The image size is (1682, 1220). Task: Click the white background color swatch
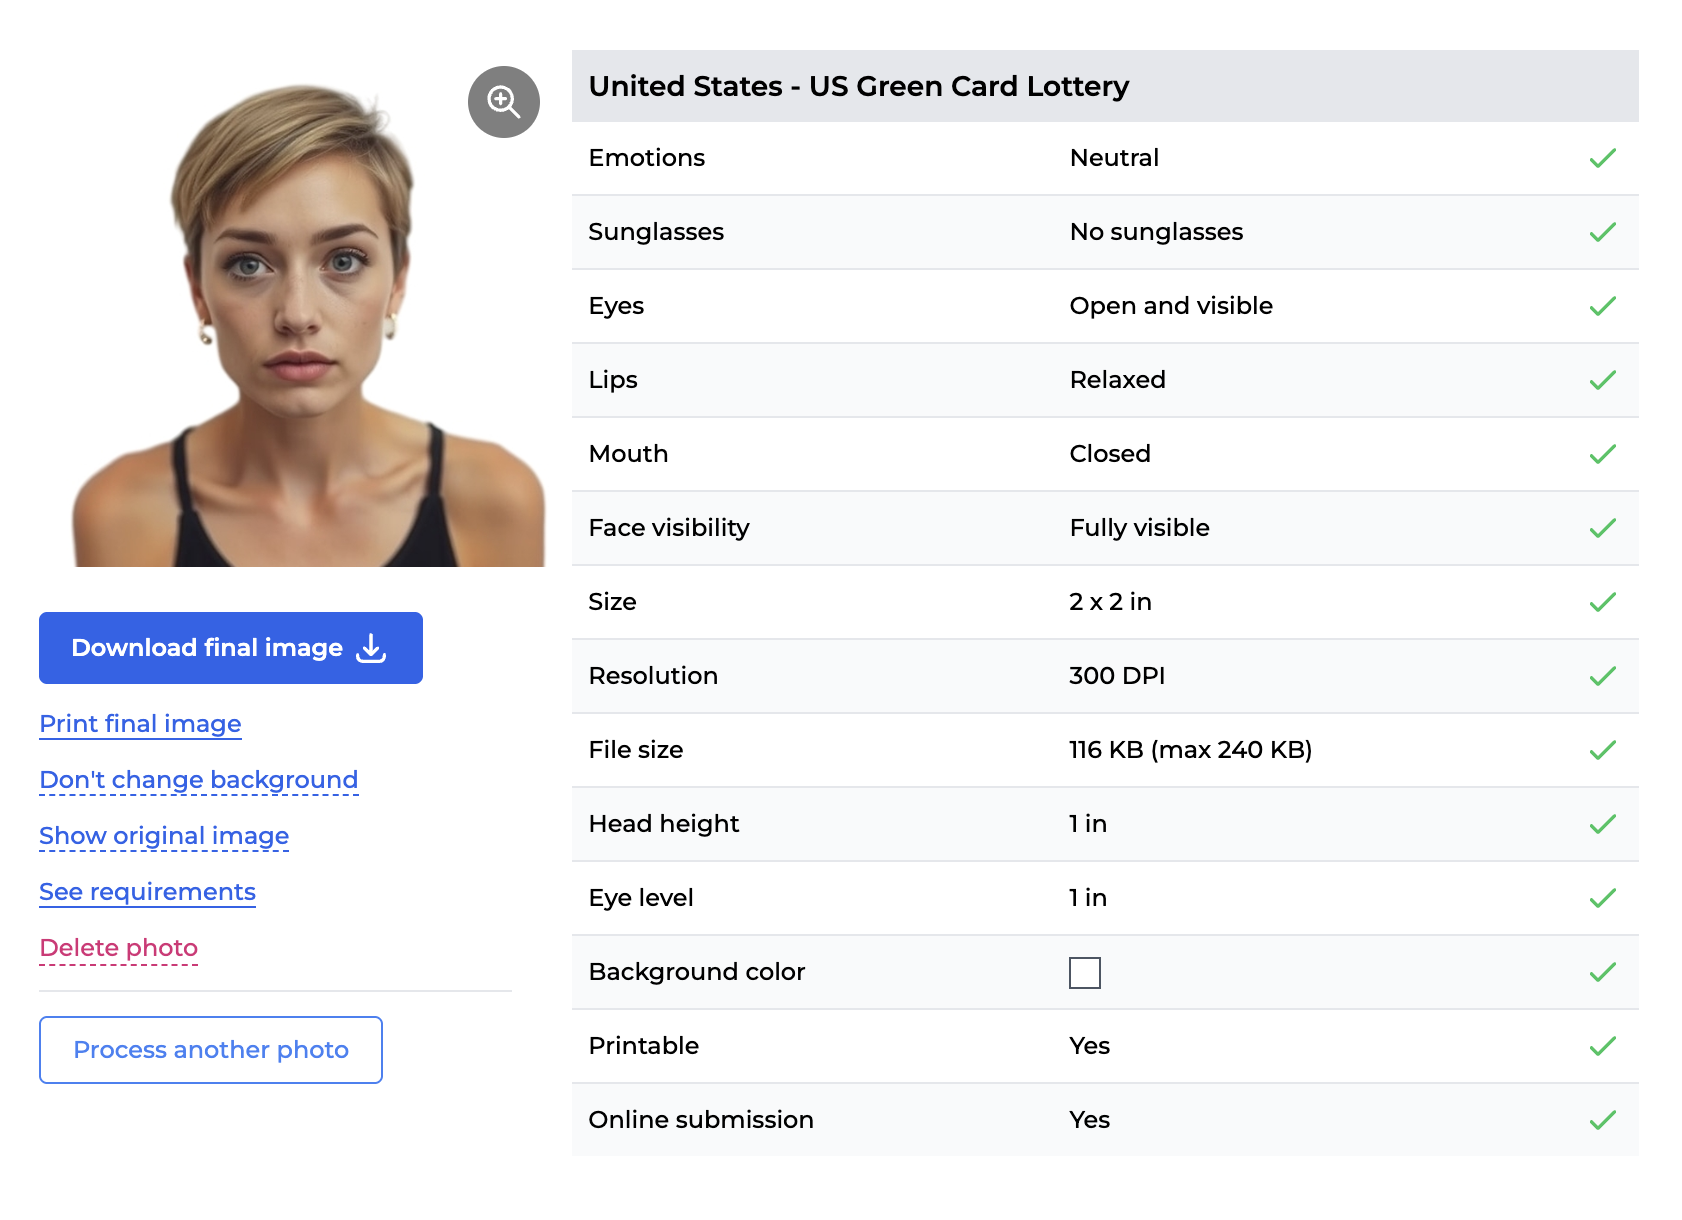[1085, 973]
